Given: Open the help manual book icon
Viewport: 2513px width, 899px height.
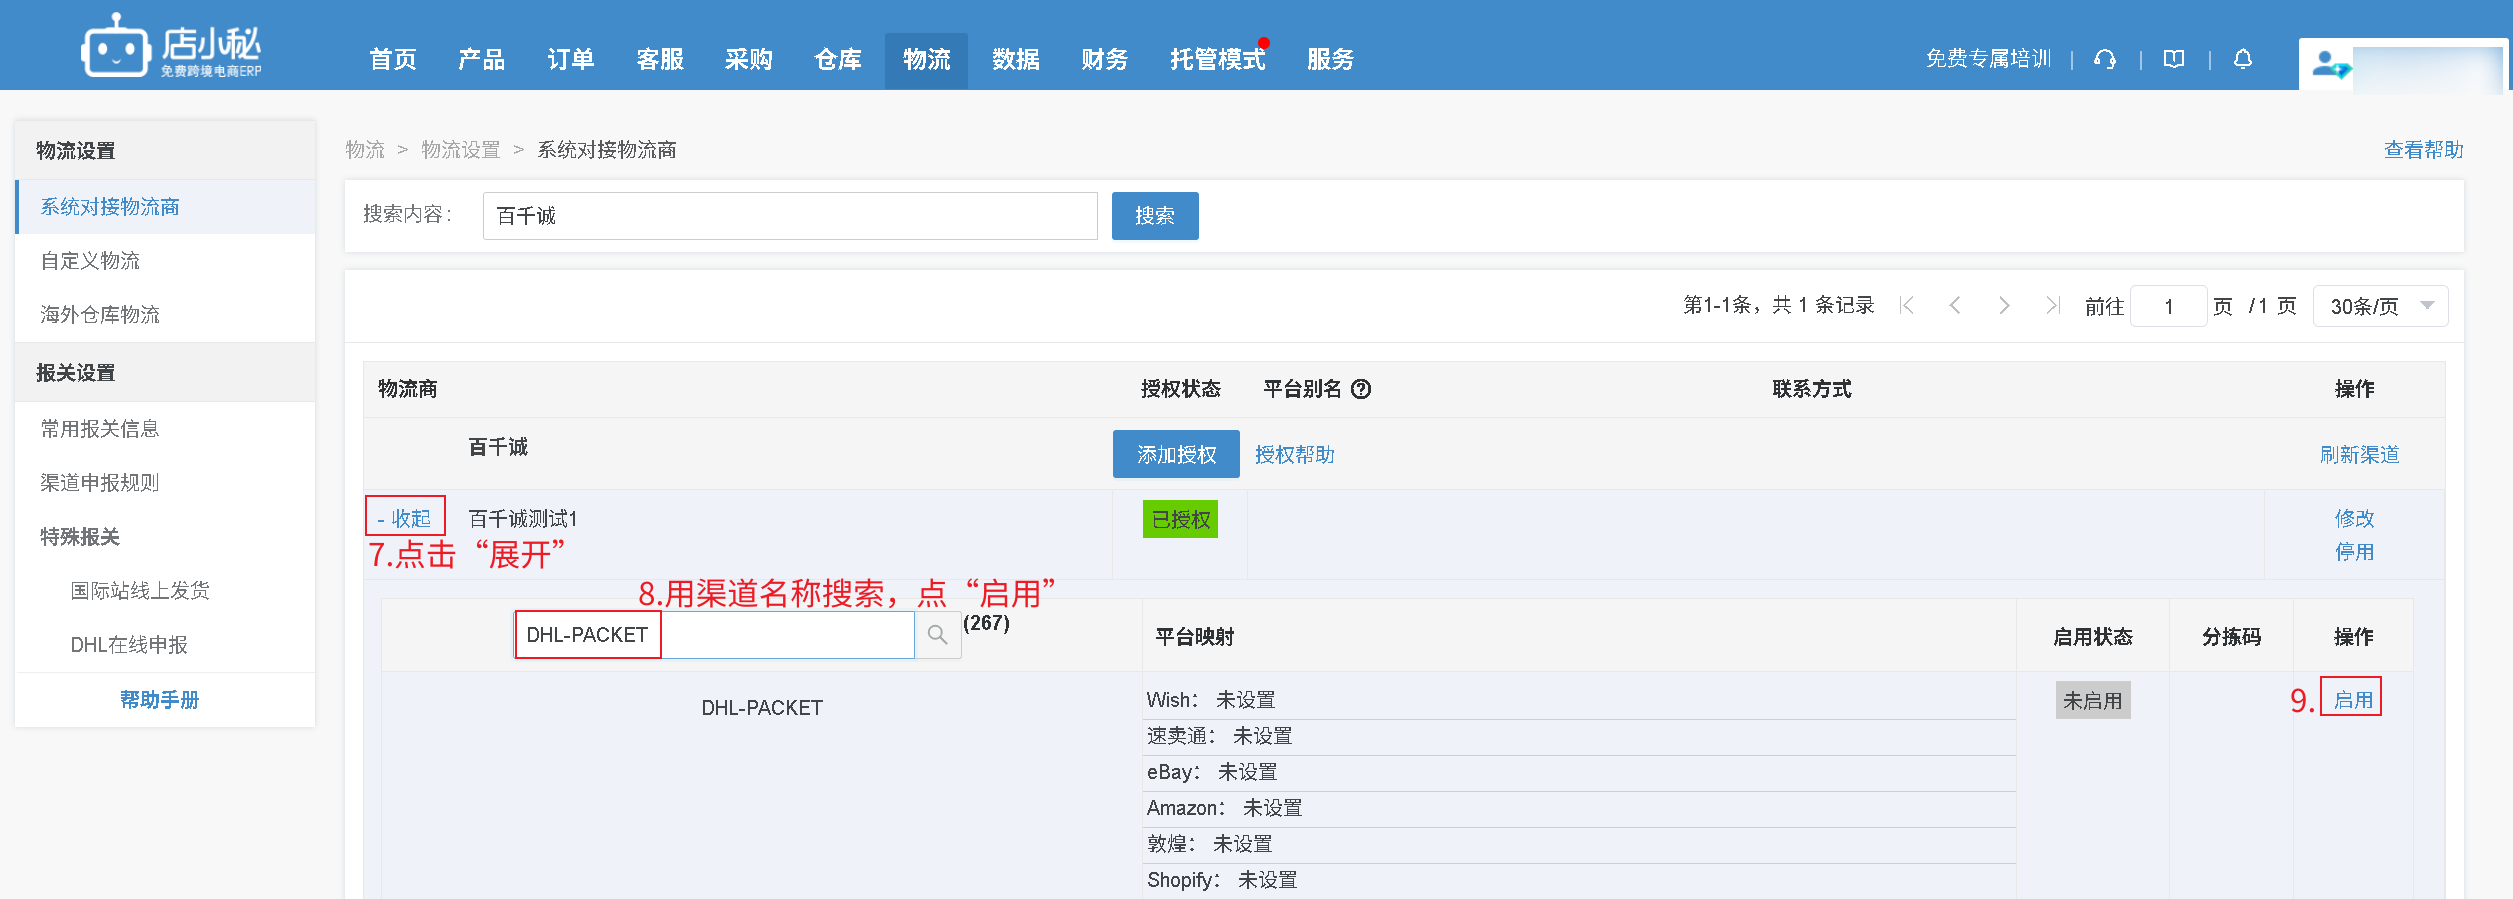Looking at the screenshot, I should coord(2173,60).
